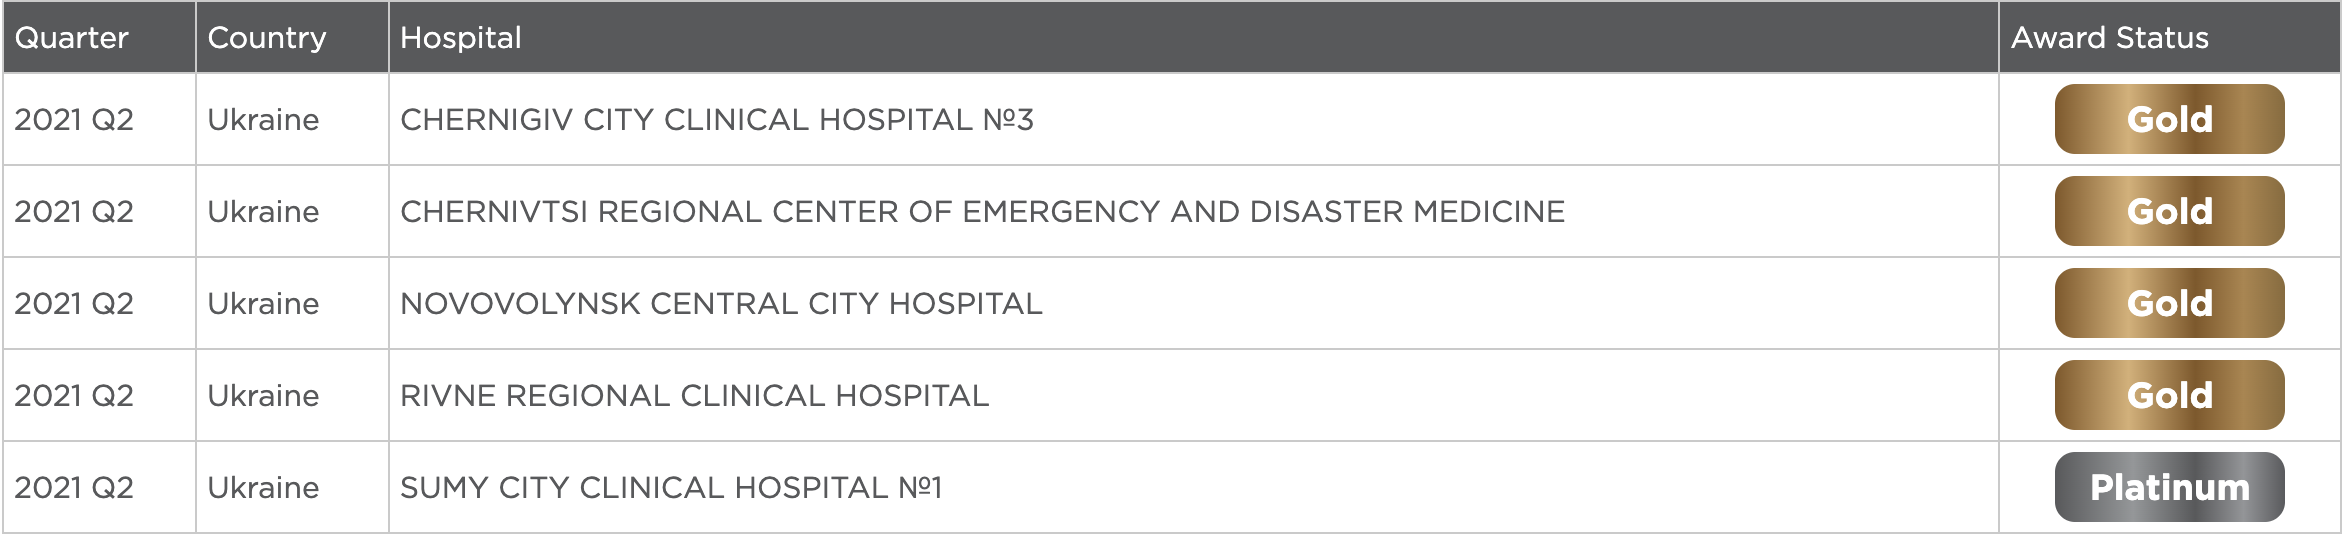Click Gold badge for Chernivtsi Regional Center

(2169, 211)
